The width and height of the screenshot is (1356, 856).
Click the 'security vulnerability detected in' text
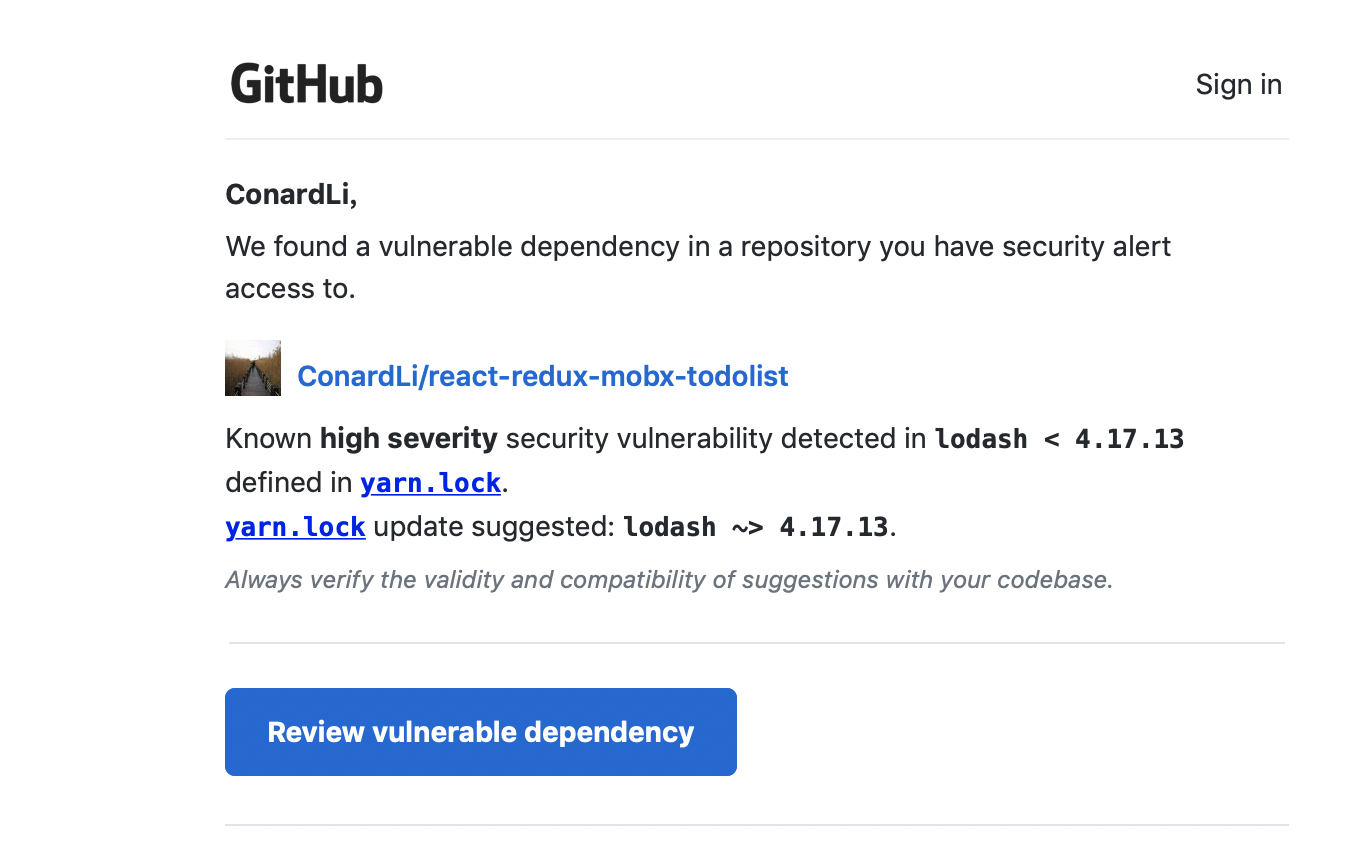coord(715,438)
